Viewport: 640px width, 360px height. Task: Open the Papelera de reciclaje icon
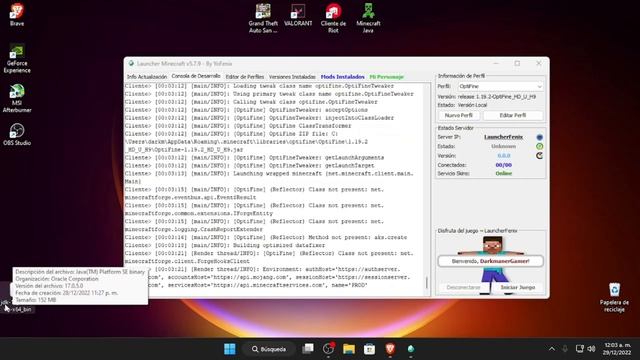[614, 297]
